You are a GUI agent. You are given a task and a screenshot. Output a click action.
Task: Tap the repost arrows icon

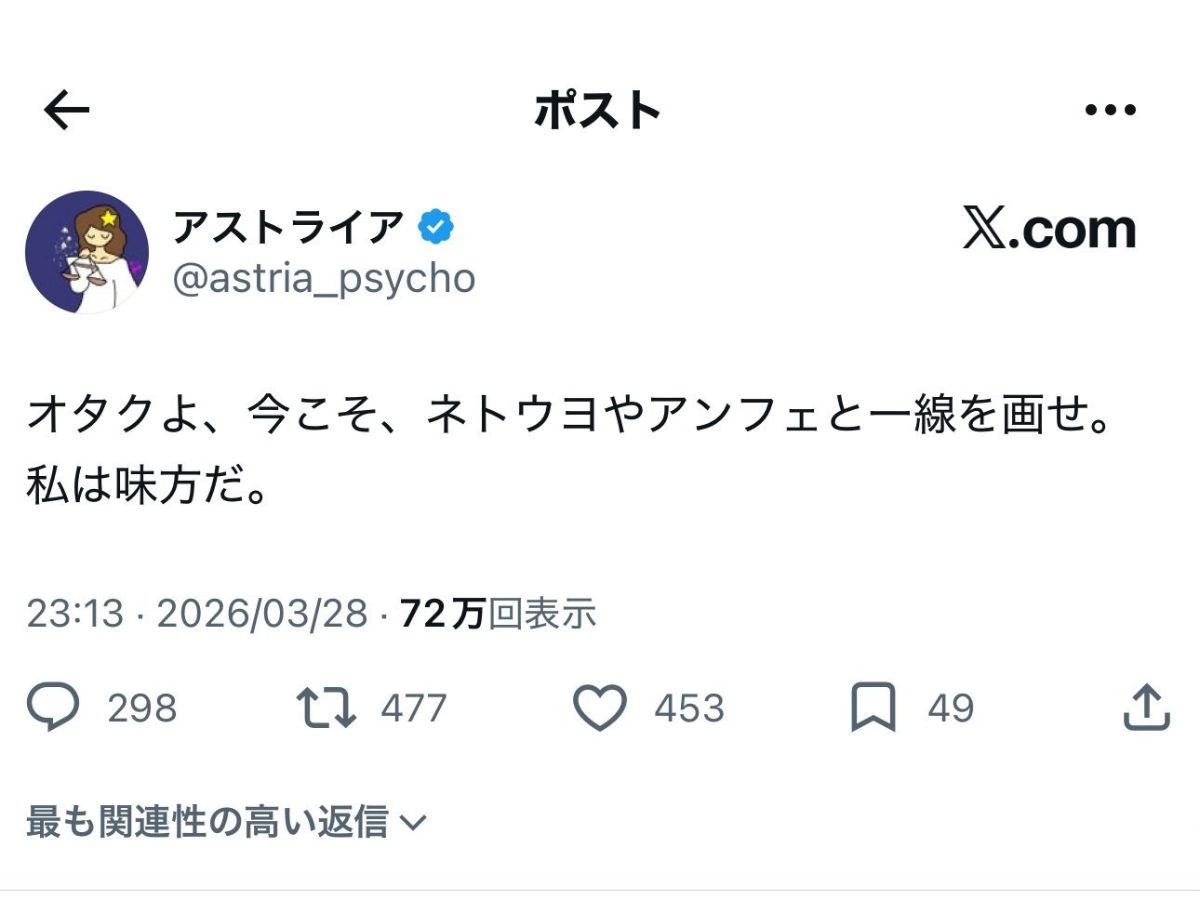[326, 708]
